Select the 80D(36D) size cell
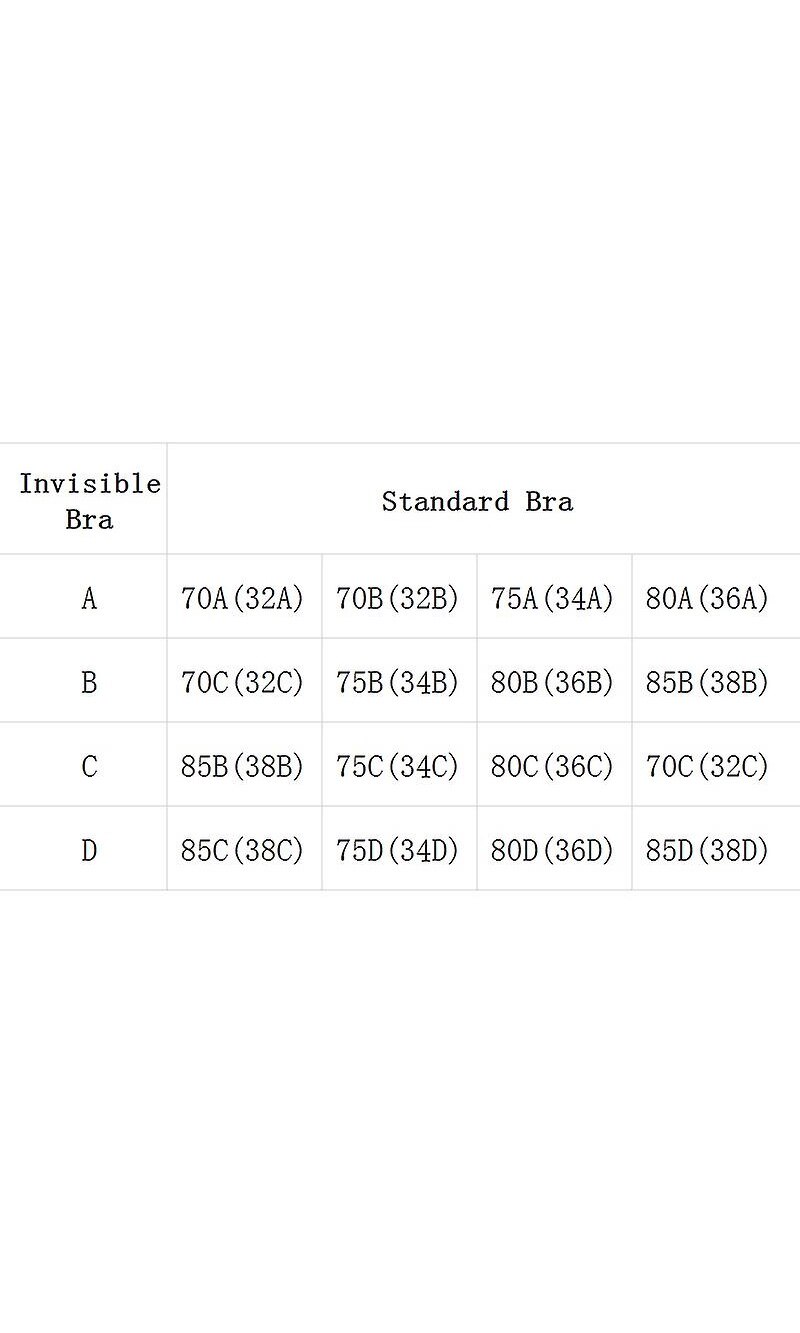800x1333 pixels. (552, 851)
